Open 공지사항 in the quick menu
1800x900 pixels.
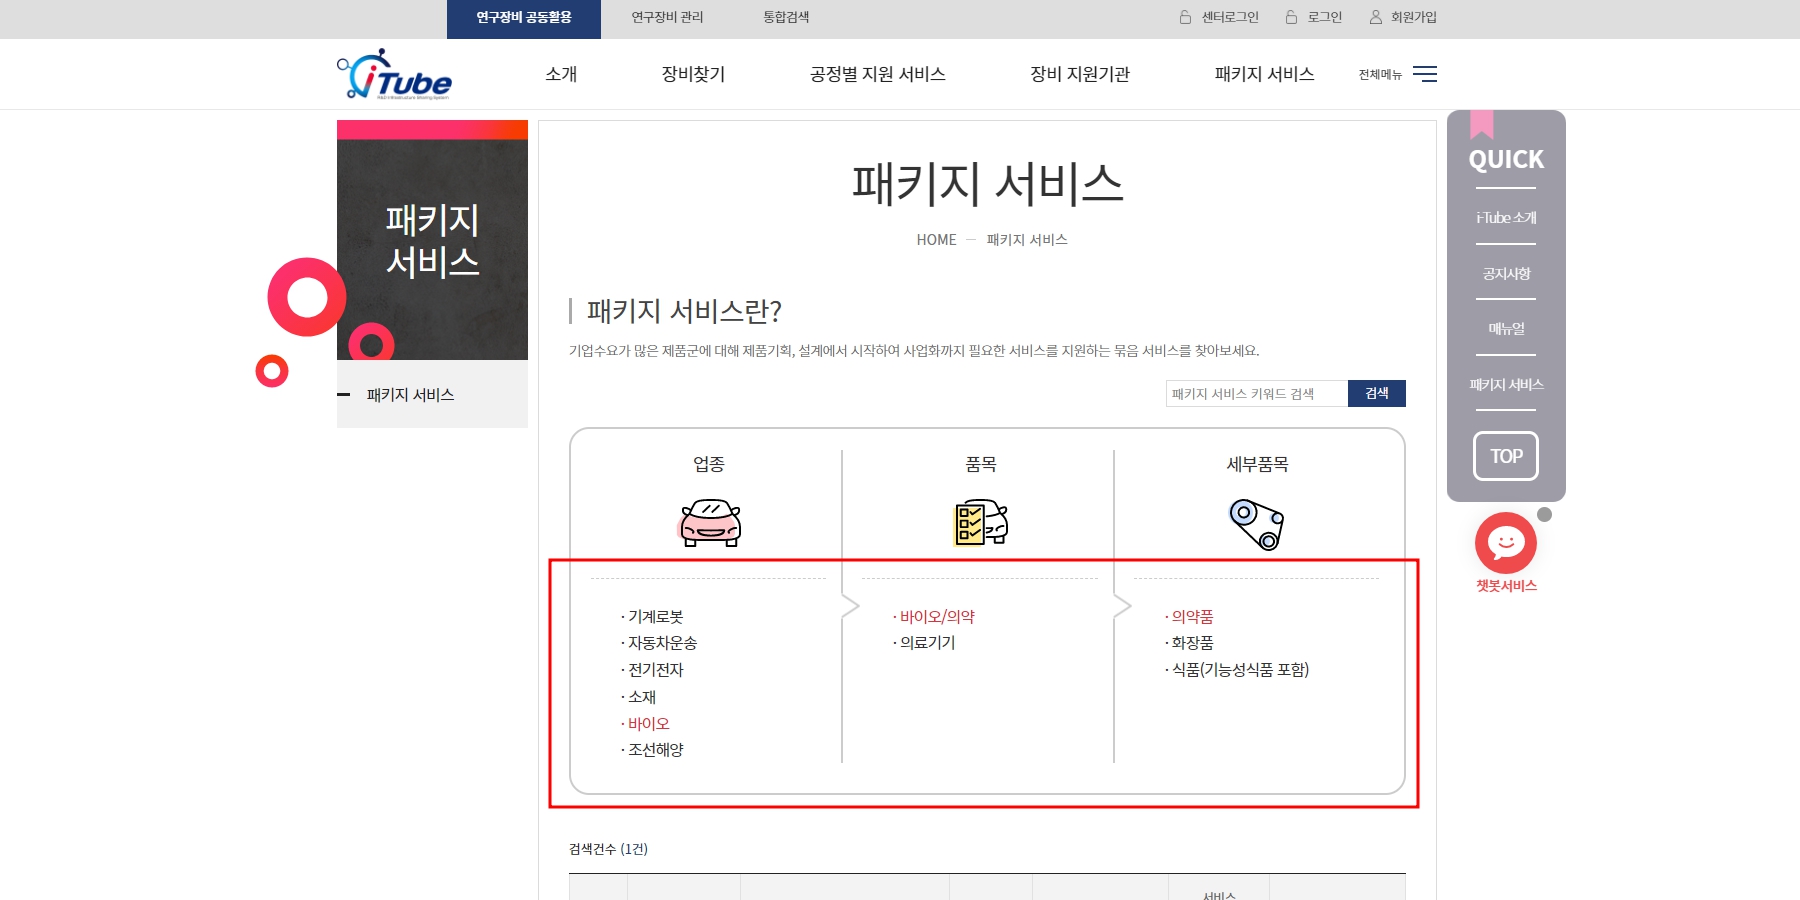point(1505,274)
